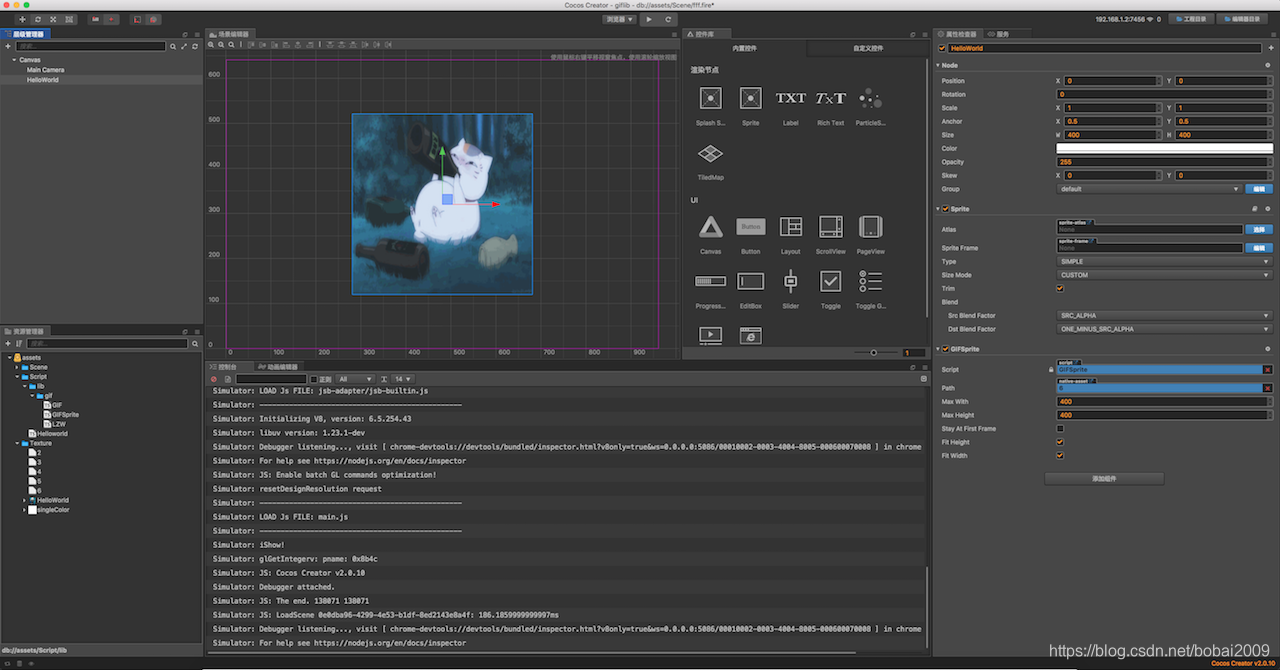Click the Add Component button
Screen dimensions: 1280x670
1104,479
